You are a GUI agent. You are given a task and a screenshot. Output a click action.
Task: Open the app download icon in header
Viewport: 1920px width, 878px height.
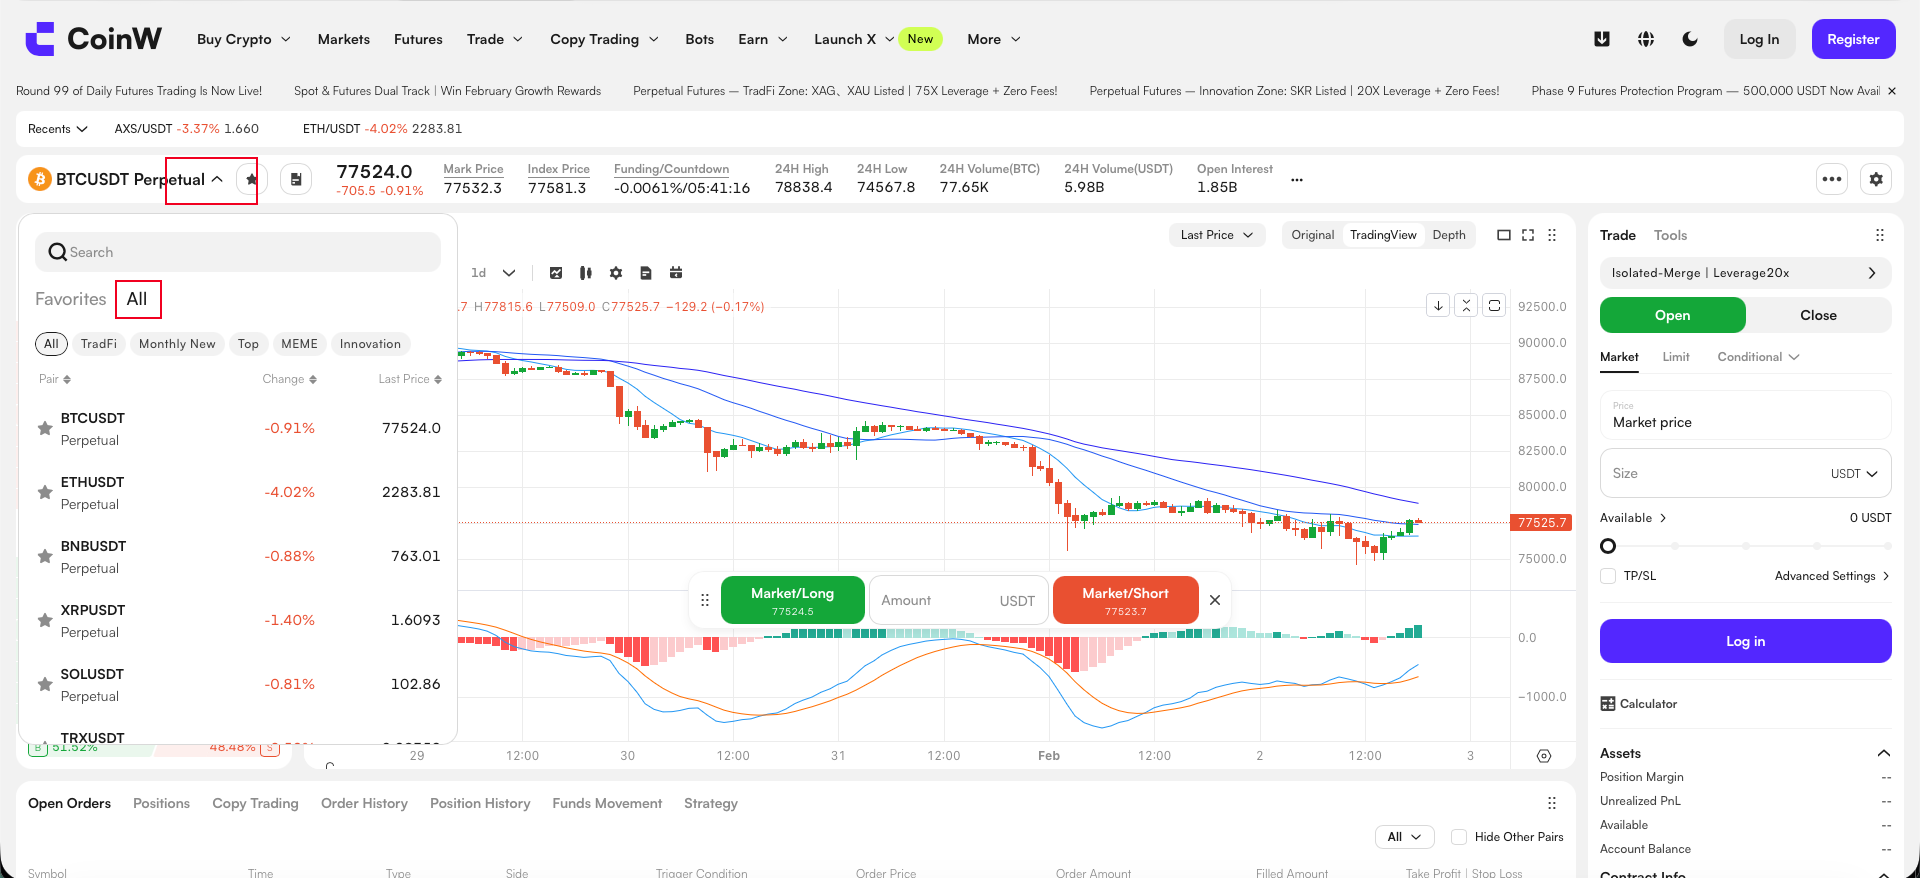tap(1602, 39)
